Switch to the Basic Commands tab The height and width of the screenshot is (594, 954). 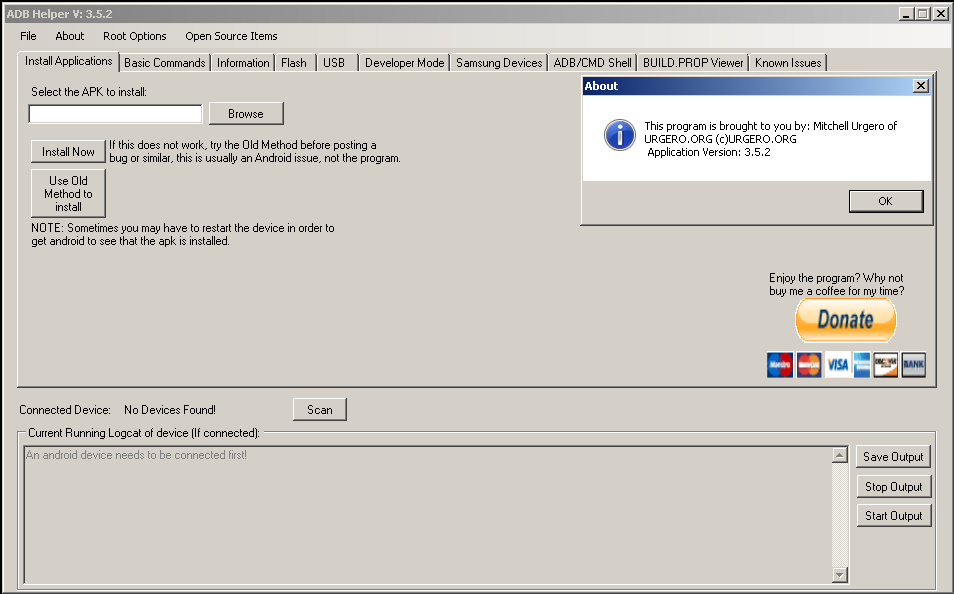(164, 63)
